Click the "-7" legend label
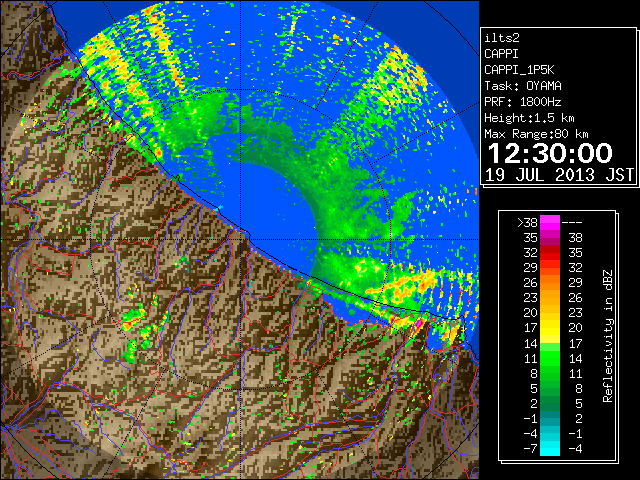The image size is (640, 480). point(530,449)
